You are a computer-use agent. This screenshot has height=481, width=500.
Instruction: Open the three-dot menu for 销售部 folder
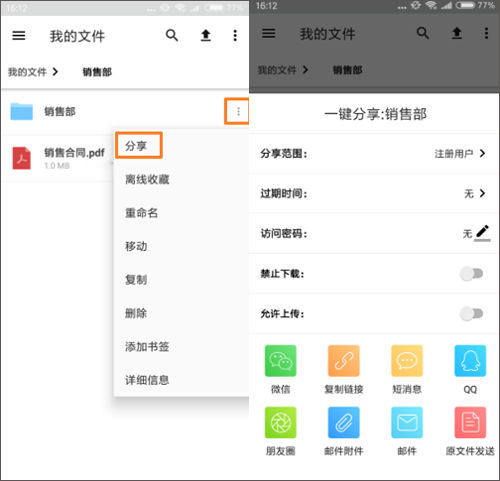pyautogui.click(x=238, y=111)
